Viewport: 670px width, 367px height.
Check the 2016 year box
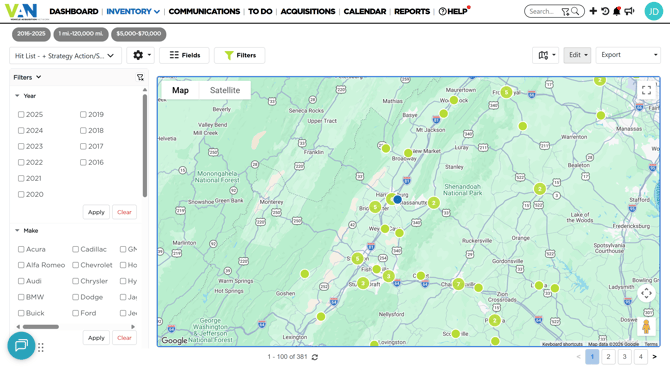coord(83,162)
